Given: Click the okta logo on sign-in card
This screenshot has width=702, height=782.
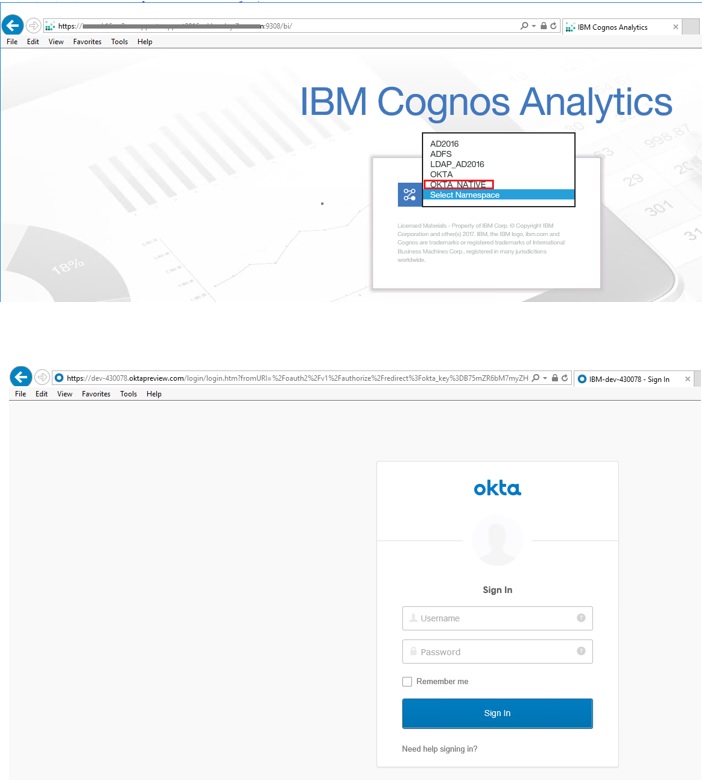Looking at the screenshot, I should (497, 488).
